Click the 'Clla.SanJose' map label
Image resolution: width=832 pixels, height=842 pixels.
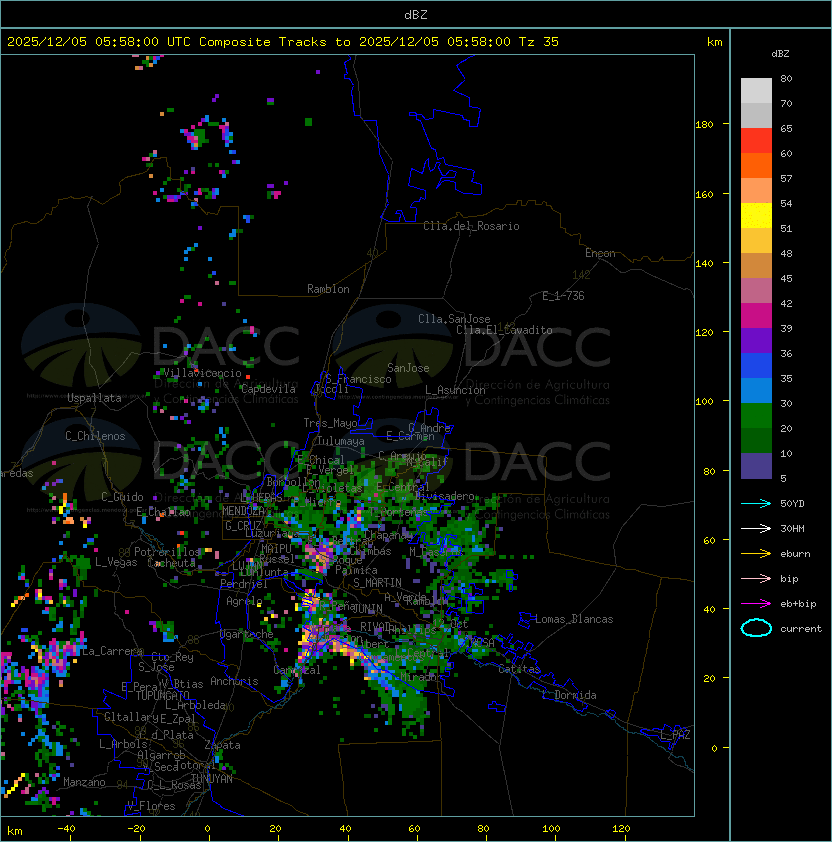(454, 319)
